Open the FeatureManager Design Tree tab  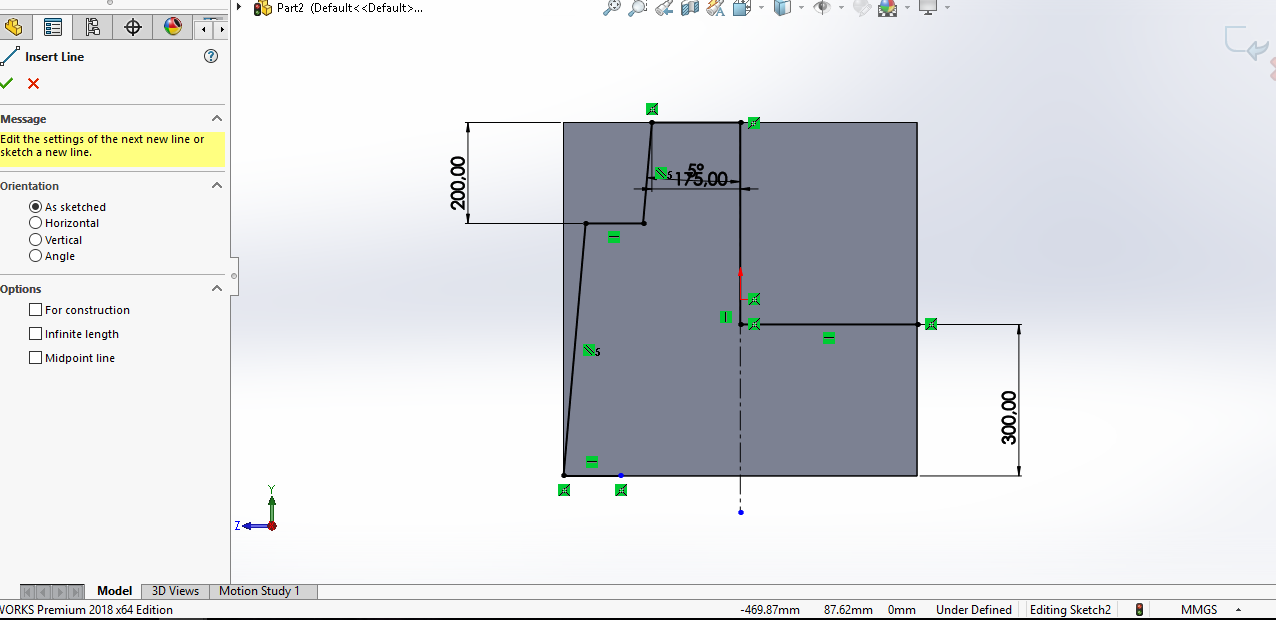tap(14, 27)
